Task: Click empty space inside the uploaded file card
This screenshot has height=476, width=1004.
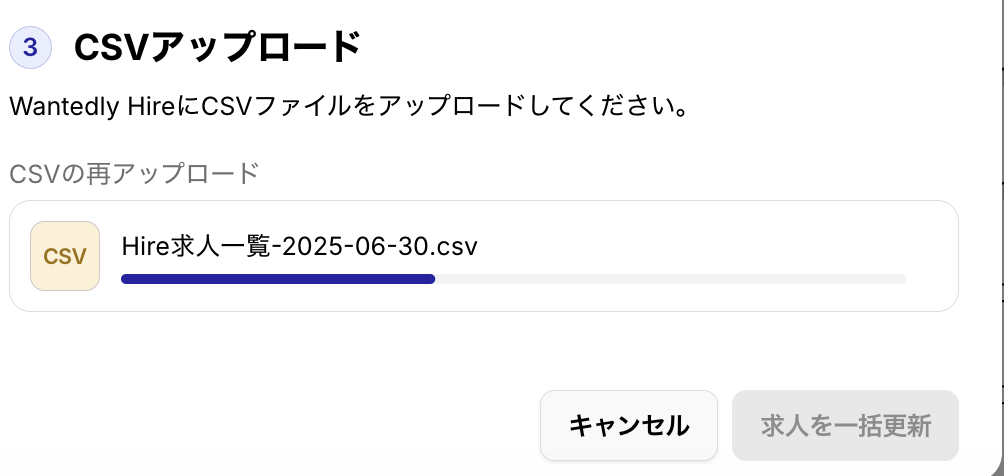Action: [704, 243]
